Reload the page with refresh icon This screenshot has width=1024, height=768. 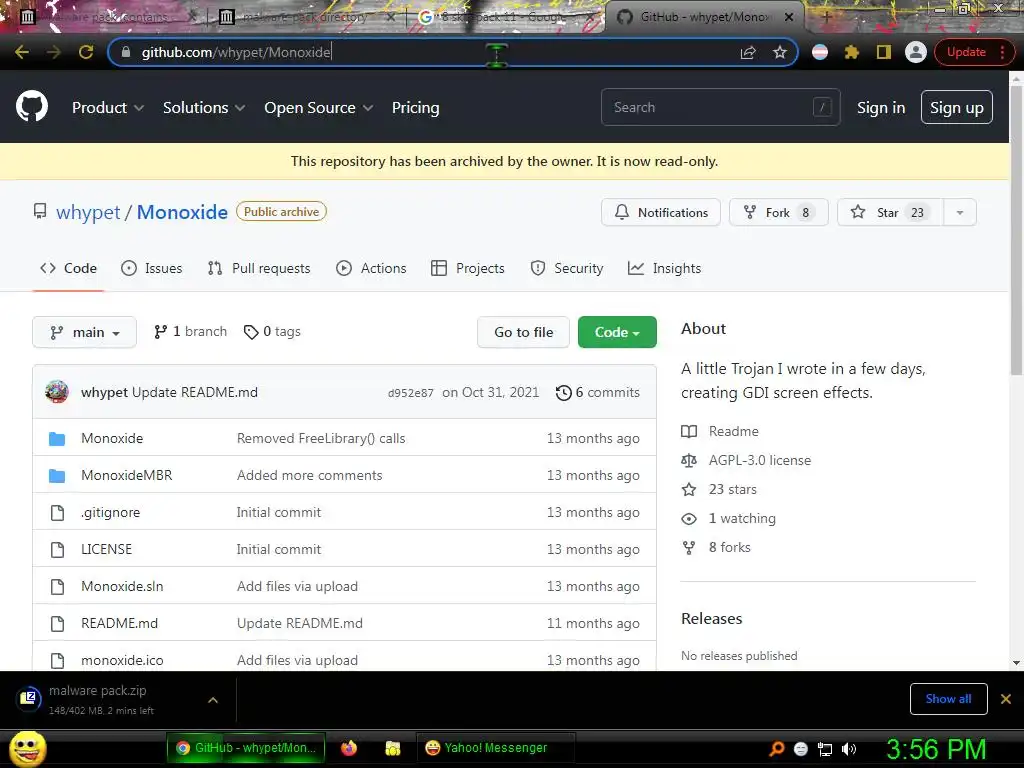pyautogui.click(x=86, y=52)
